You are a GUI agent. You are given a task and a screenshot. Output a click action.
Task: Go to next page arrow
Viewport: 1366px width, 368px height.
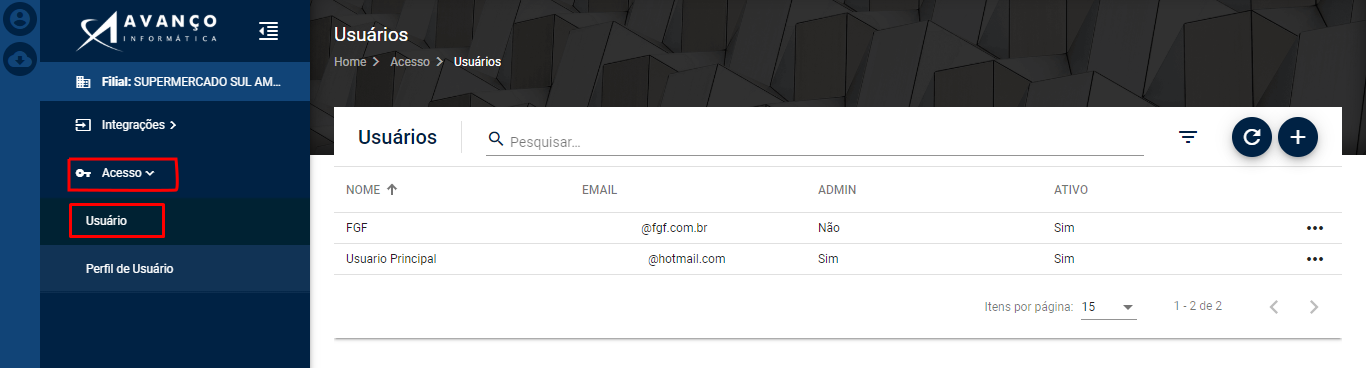point(1315,307)
